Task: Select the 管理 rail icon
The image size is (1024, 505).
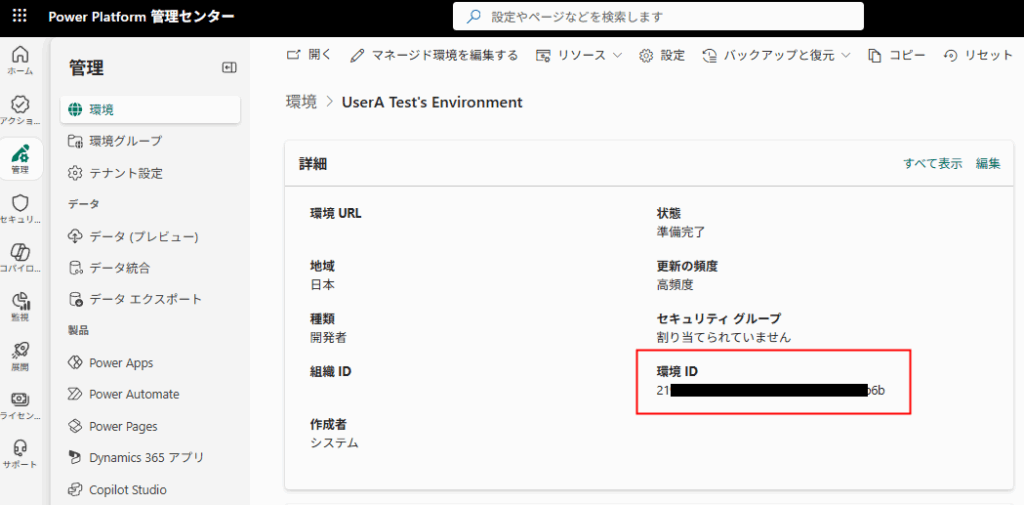Action: [x=20, y=159]
